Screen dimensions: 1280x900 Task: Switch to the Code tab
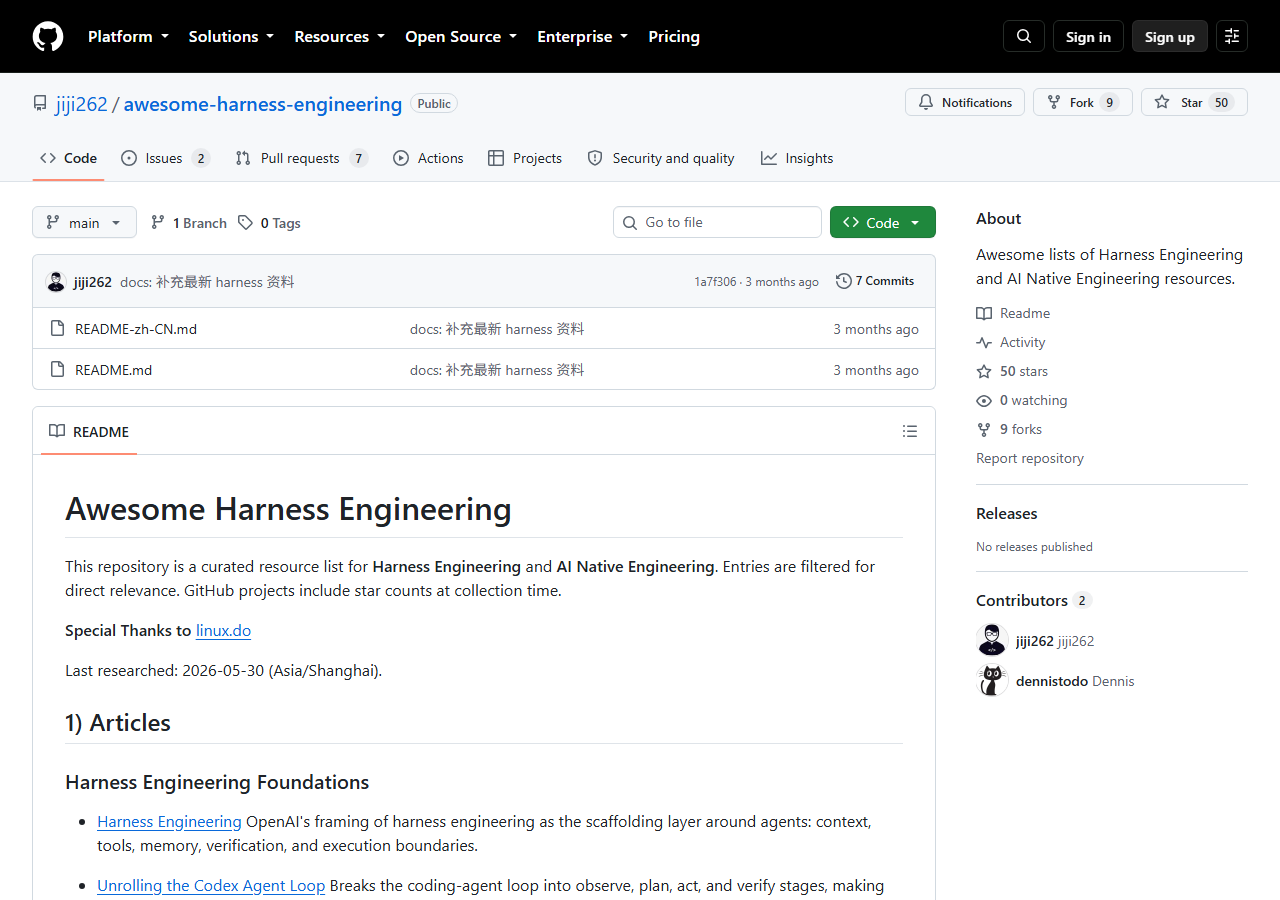point(68,158)
